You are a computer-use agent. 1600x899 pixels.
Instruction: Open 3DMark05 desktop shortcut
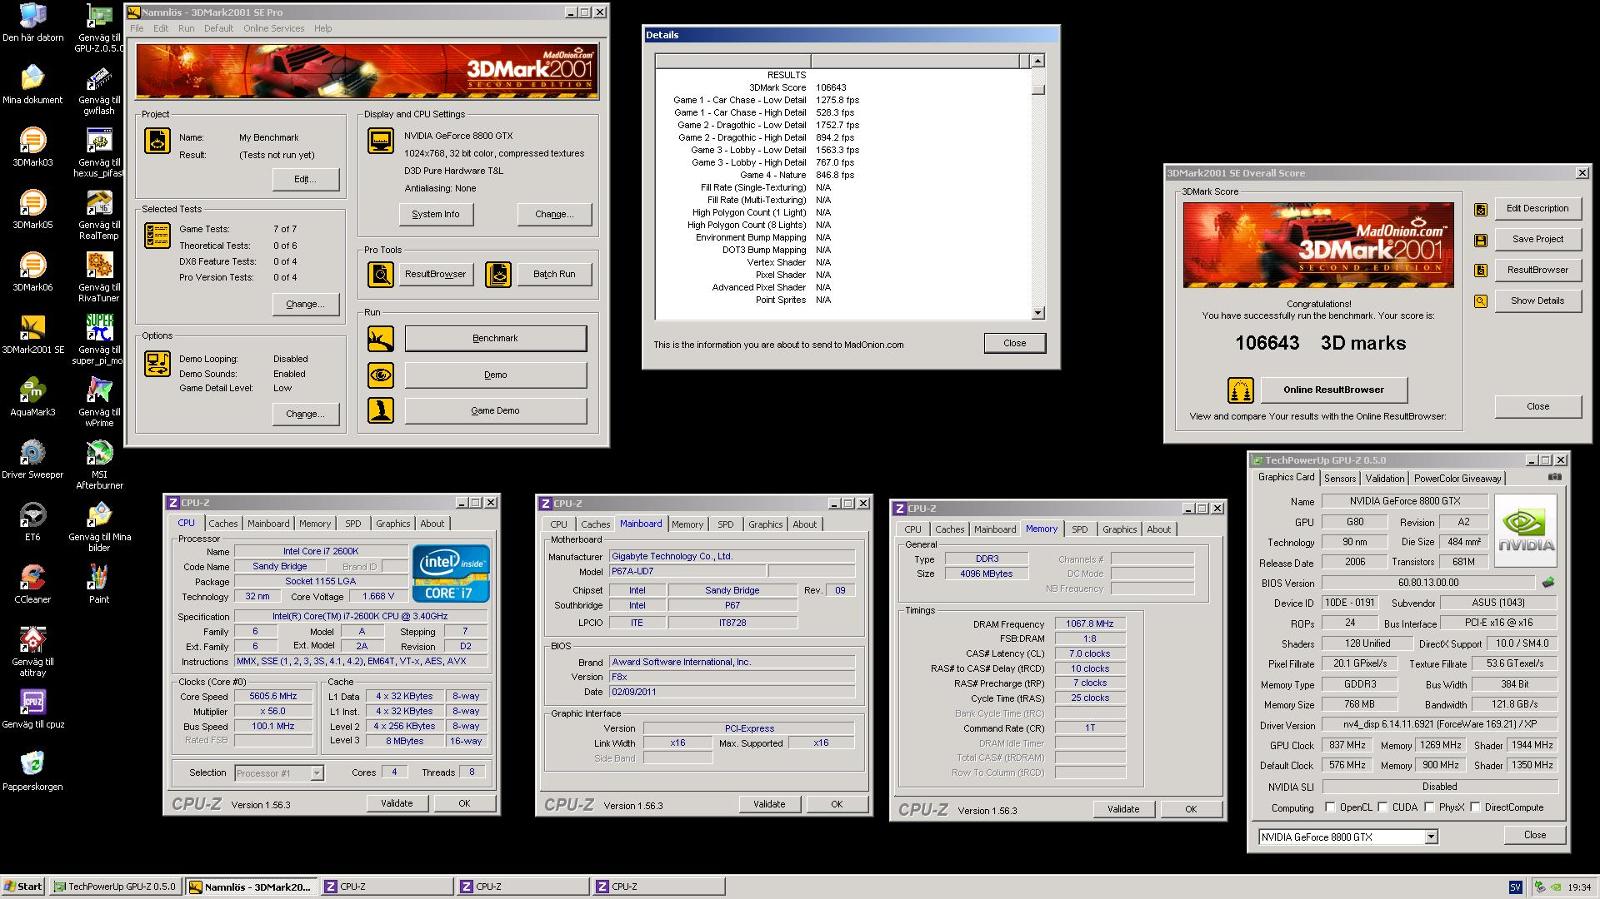(33, 209)
